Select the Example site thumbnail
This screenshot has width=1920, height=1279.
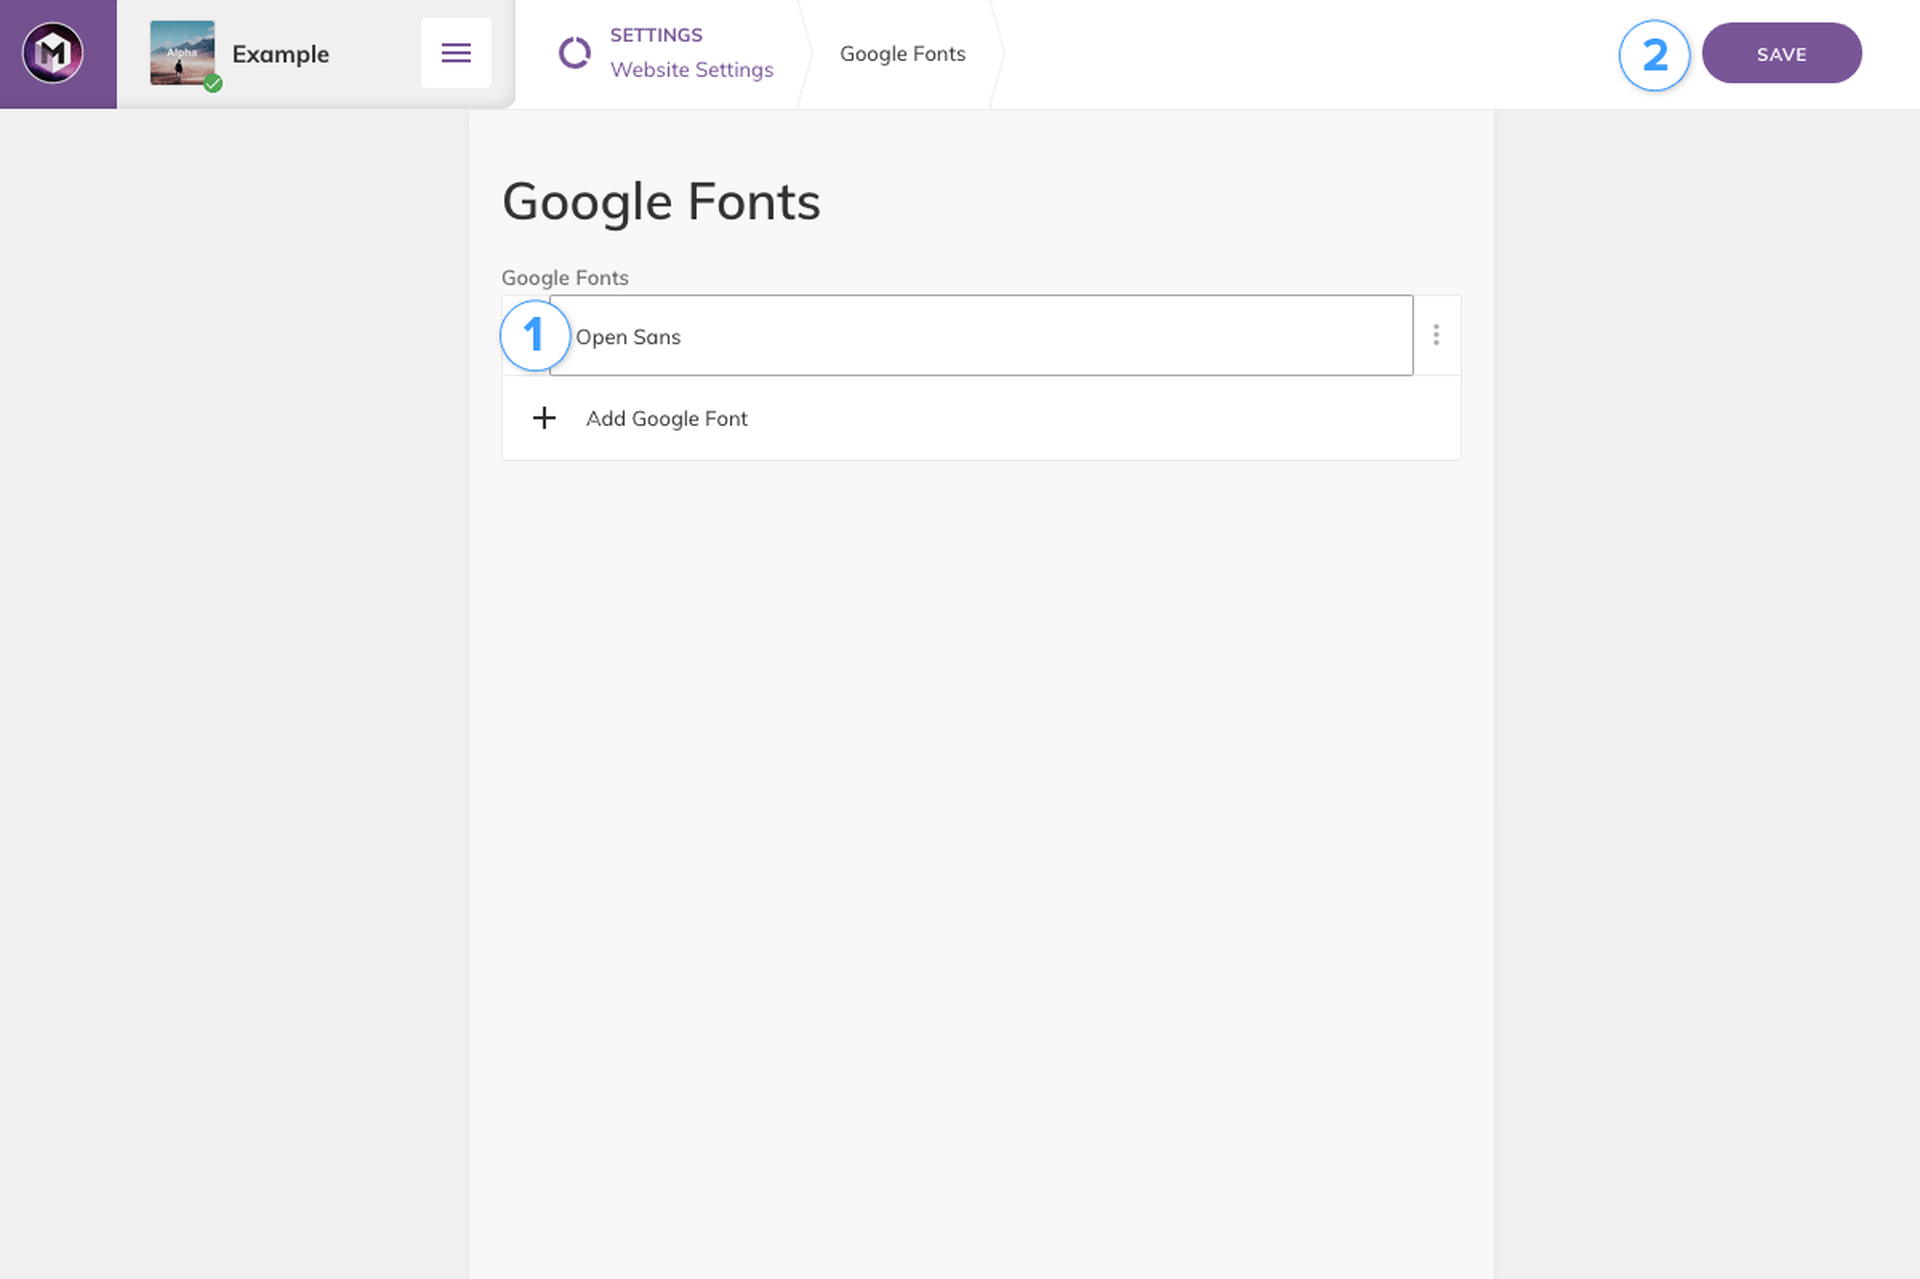click(x=182, y=52)
